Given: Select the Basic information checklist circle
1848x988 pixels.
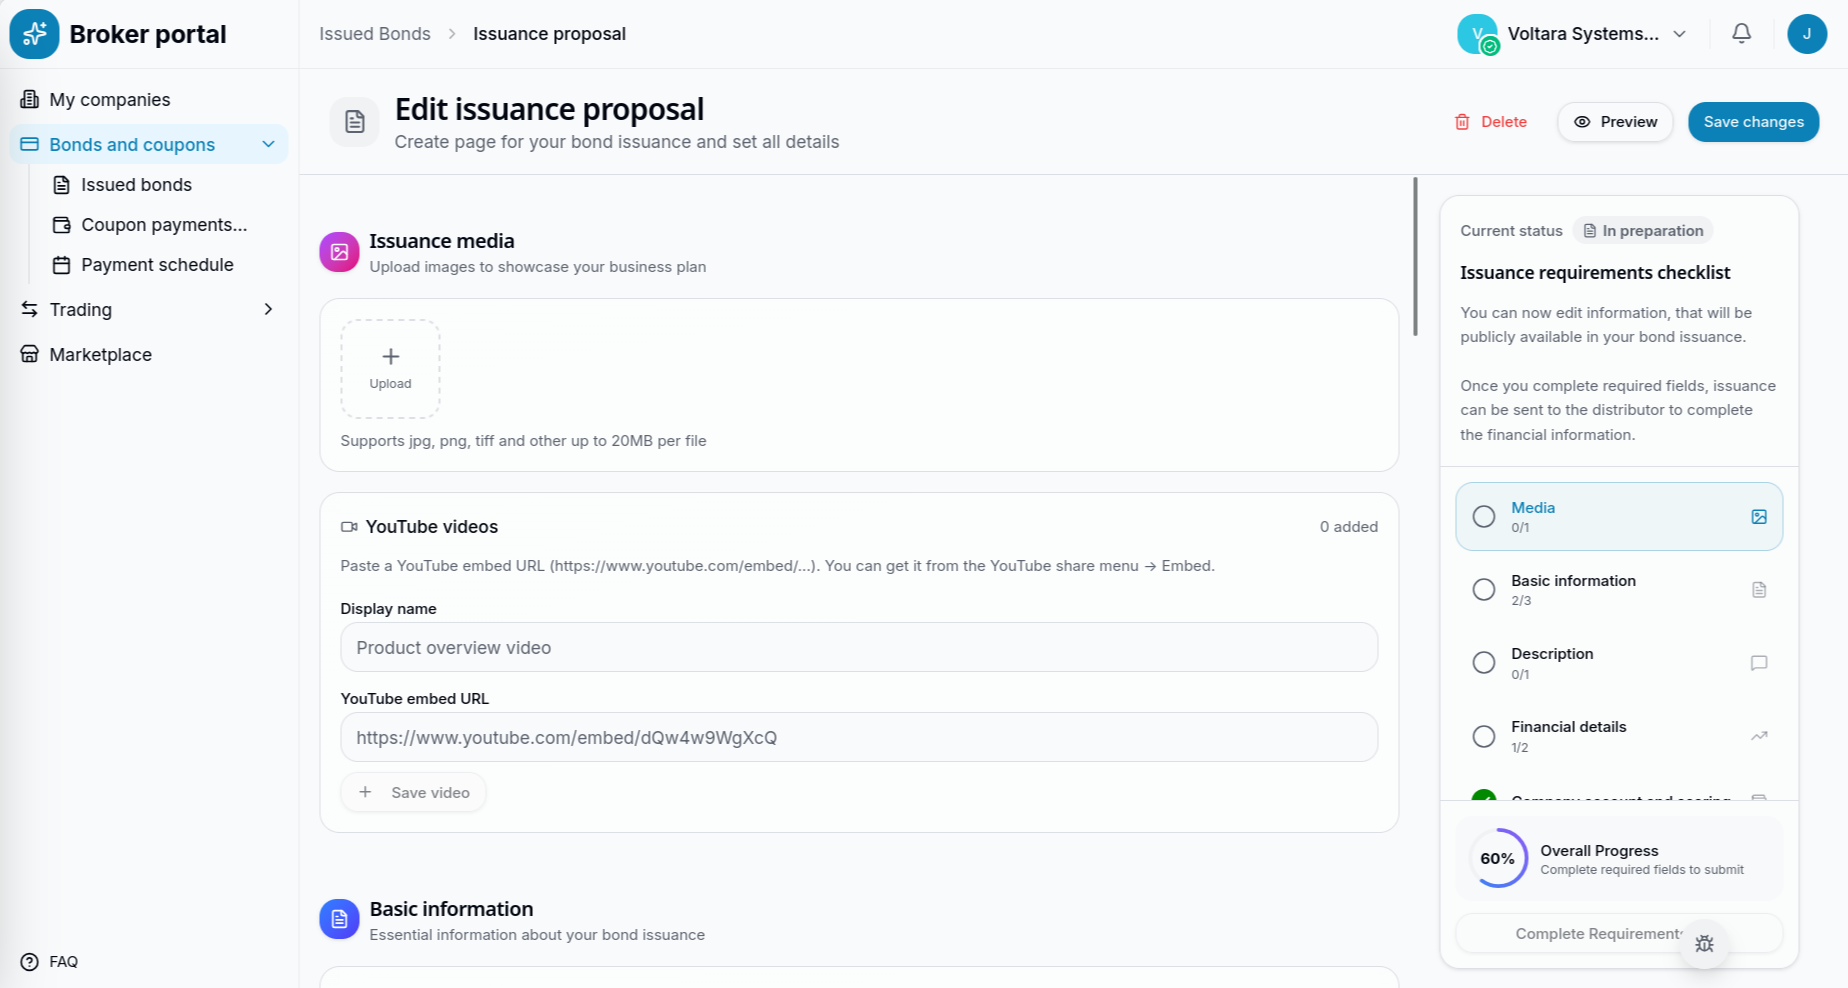Looking at the screenshot, I should point(1484,590).
